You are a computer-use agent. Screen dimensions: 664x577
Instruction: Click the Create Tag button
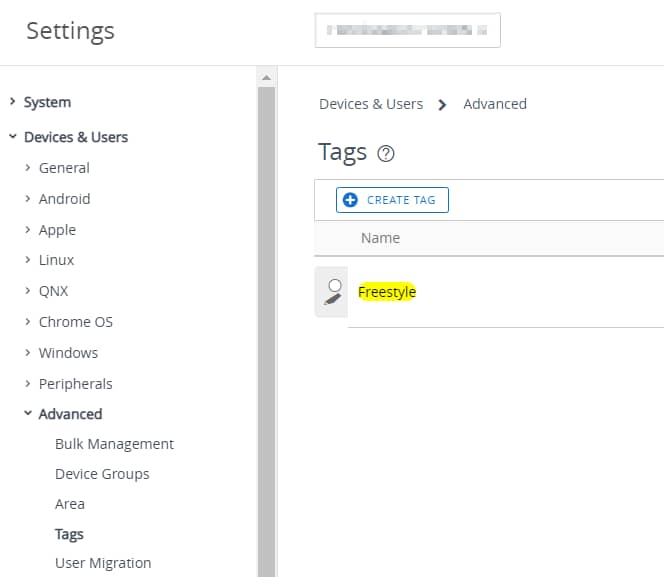(392, 200)
